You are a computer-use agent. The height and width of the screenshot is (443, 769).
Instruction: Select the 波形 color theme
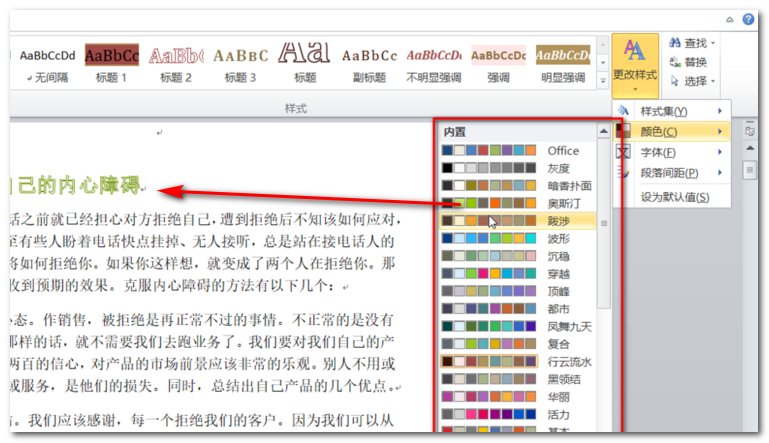click(517, 238)
